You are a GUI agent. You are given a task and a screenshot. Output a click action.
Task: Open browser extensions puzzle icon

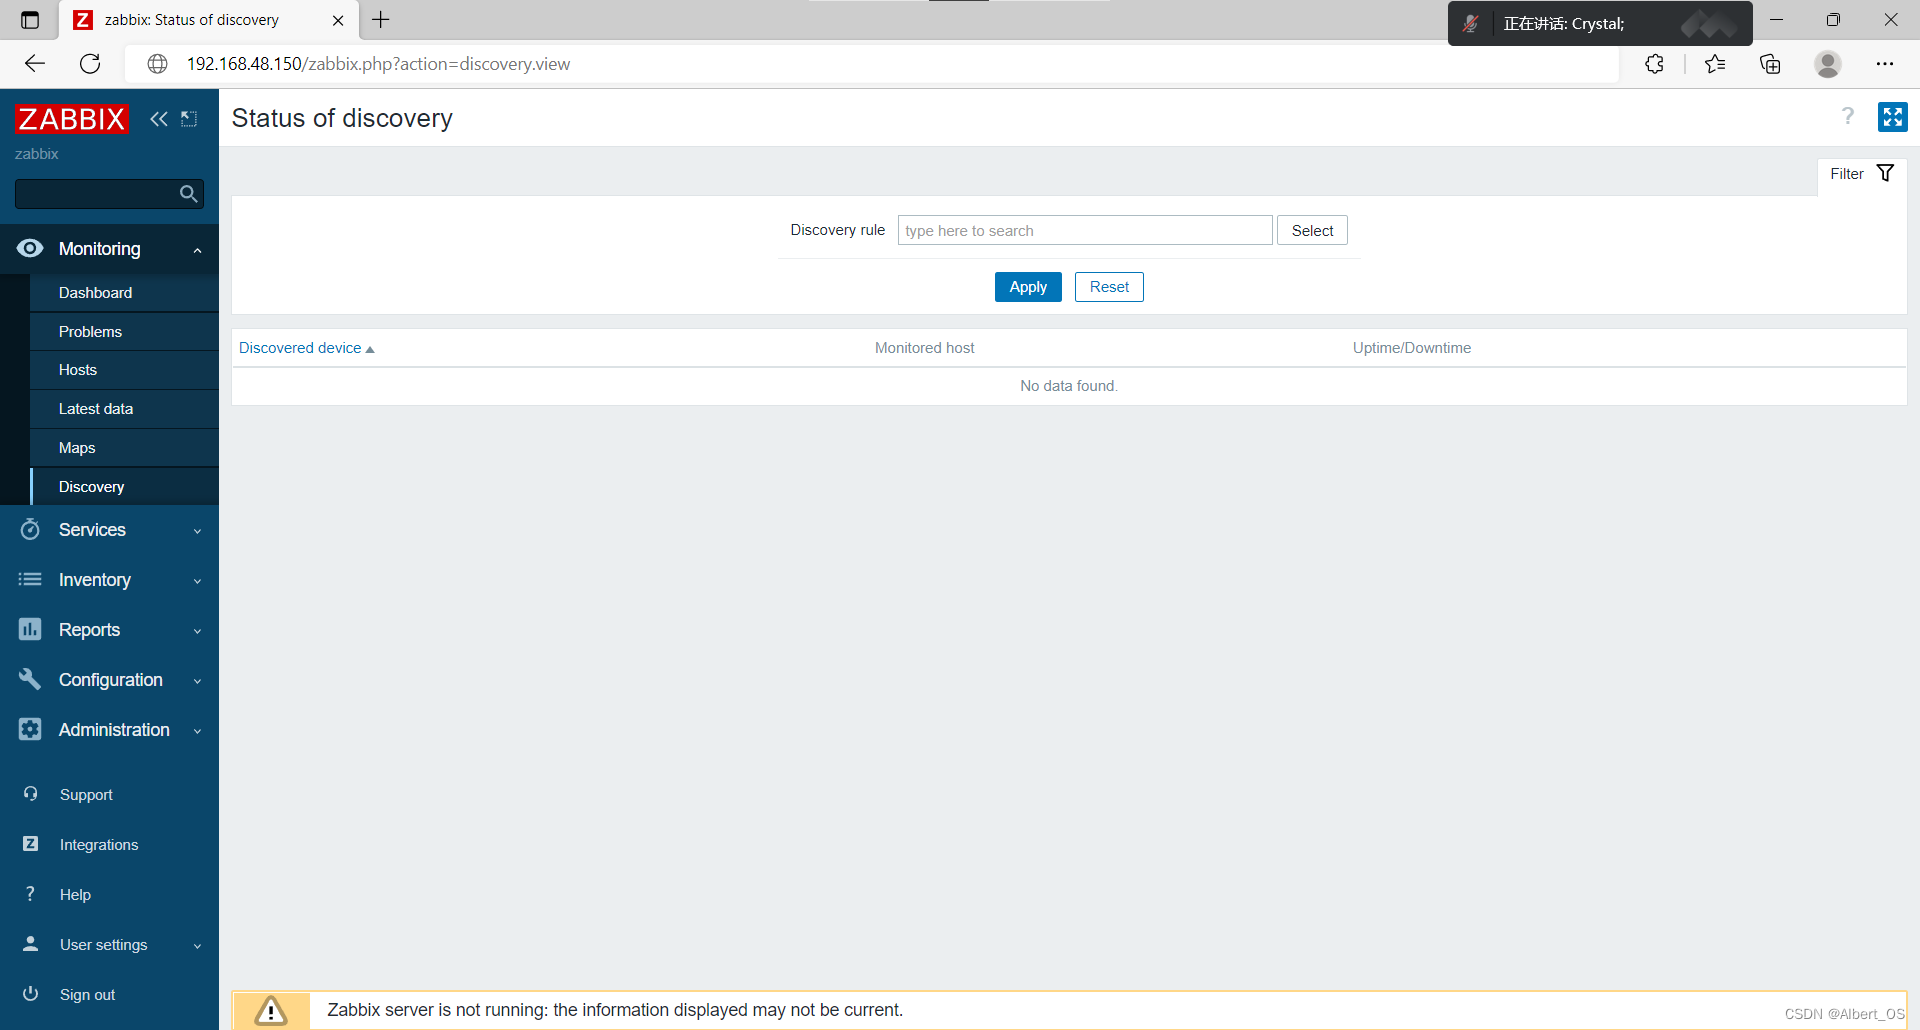(1655, 64)
